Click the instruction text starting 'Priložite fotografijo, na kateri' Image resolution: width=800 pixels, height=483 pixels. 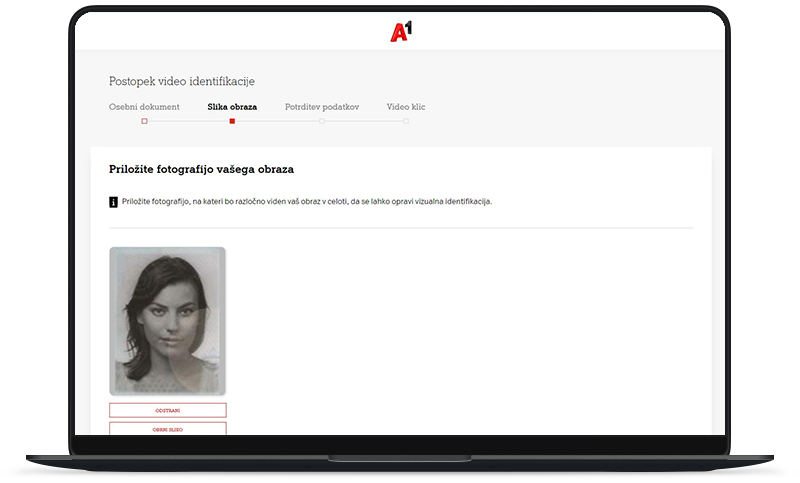[307, 202]
